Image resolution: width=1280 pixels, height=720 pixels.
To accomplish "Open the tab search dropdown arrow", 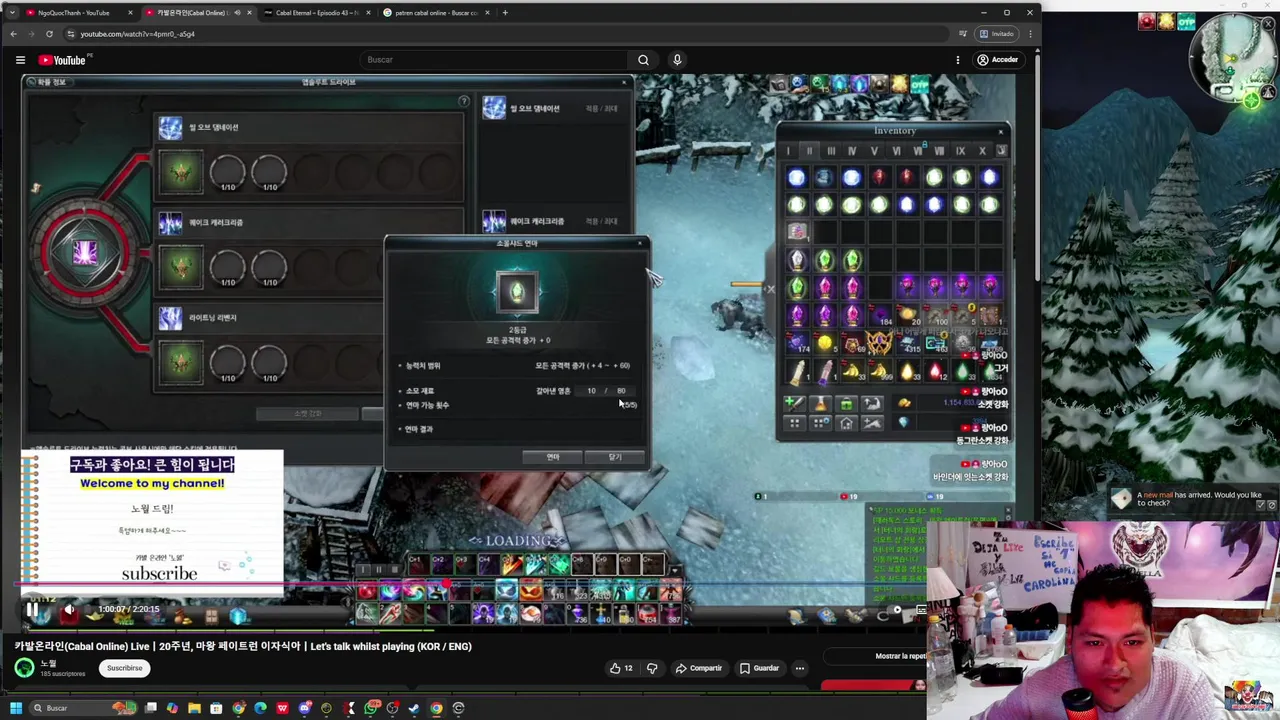I will (x=12, y=13).
